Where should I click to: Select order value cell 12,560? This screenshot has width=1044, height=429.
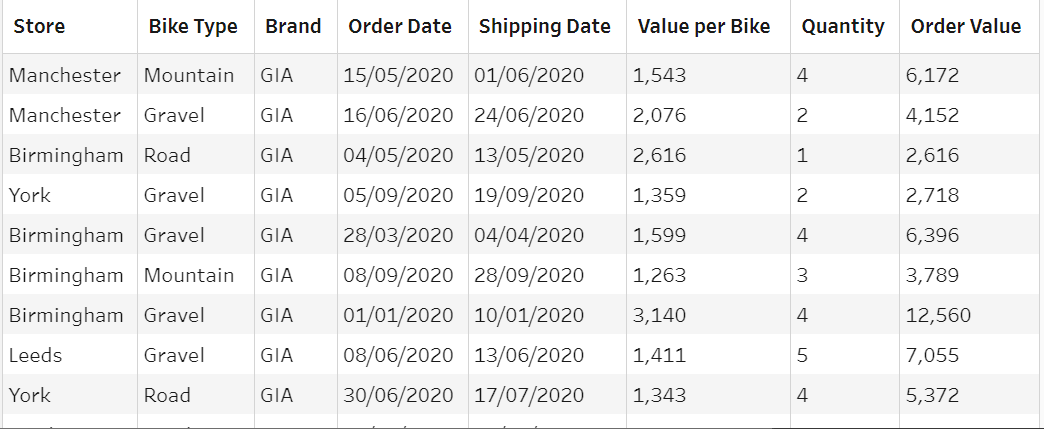(938, 315)
